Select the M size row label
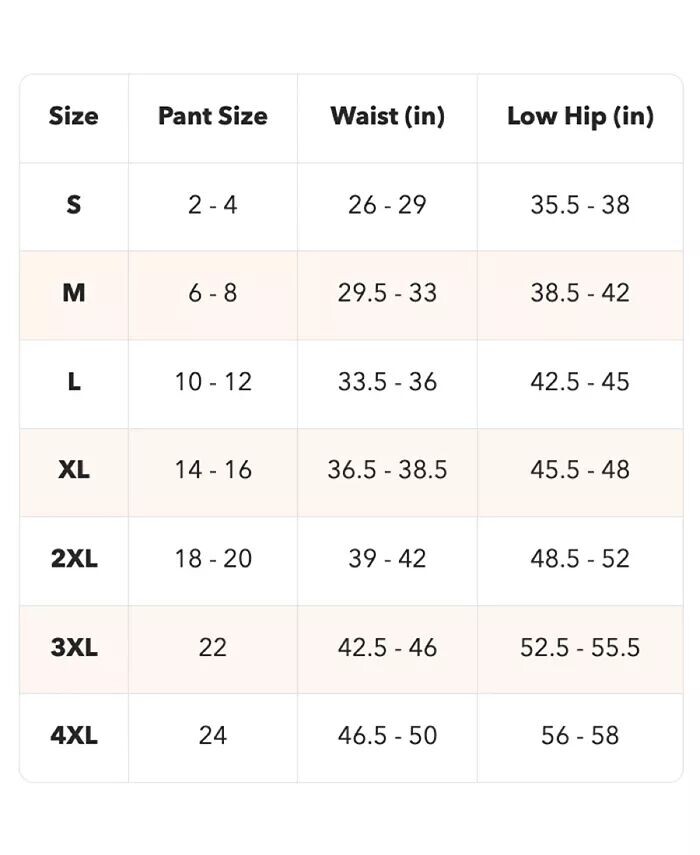This screenshot has width=700, height=855. tap(74, 293)
